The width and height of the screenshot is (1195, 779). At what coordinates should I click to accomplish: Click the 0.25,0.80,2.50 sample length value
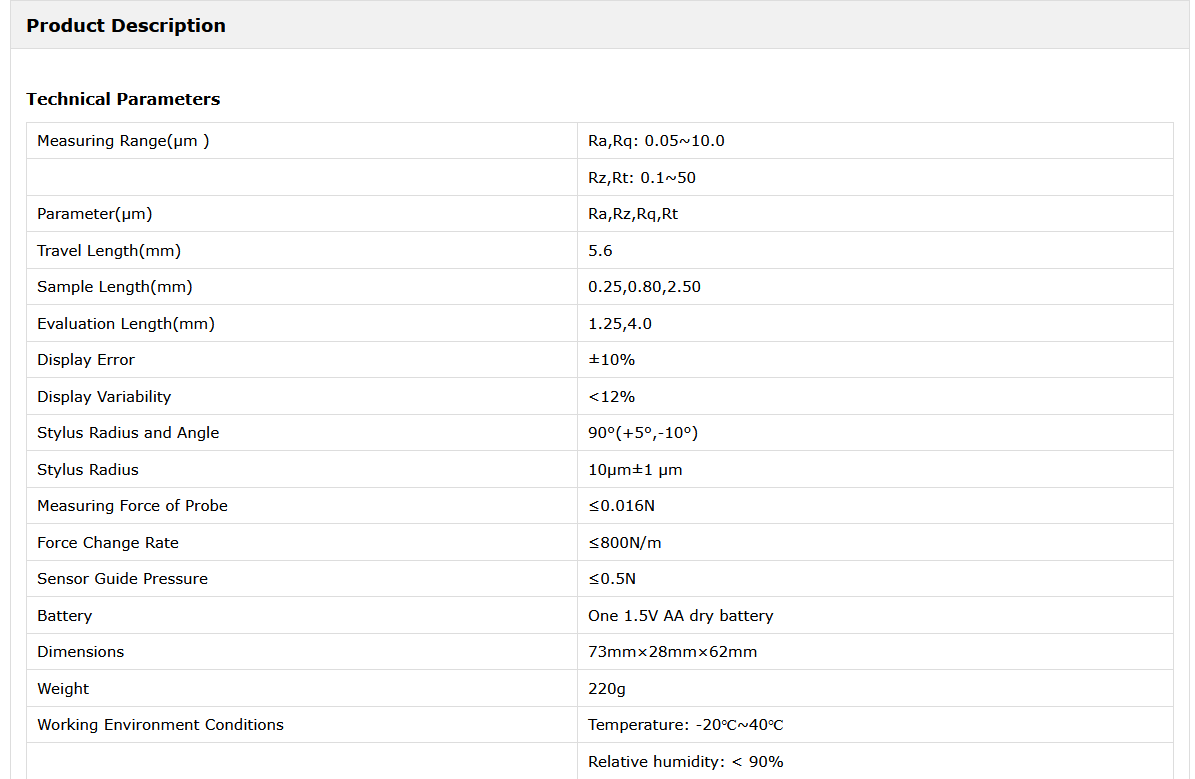point(644,287)
